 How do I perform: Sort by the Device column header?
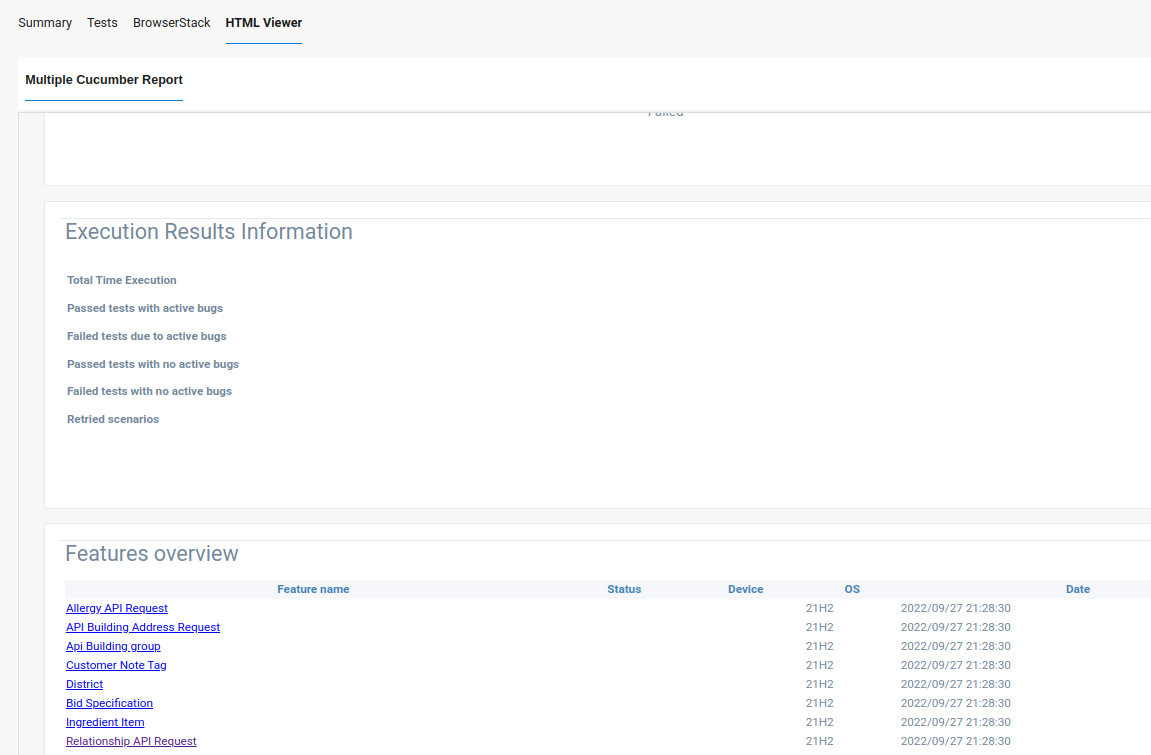745,589
